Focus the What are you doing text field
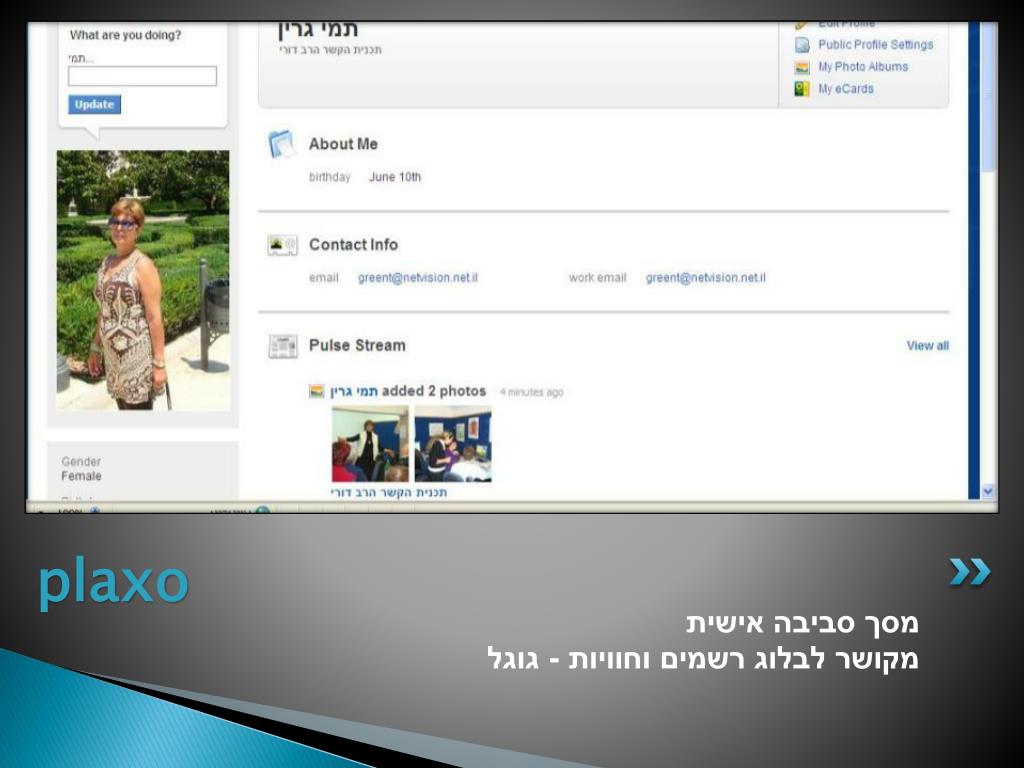 [x=142, y=76]
